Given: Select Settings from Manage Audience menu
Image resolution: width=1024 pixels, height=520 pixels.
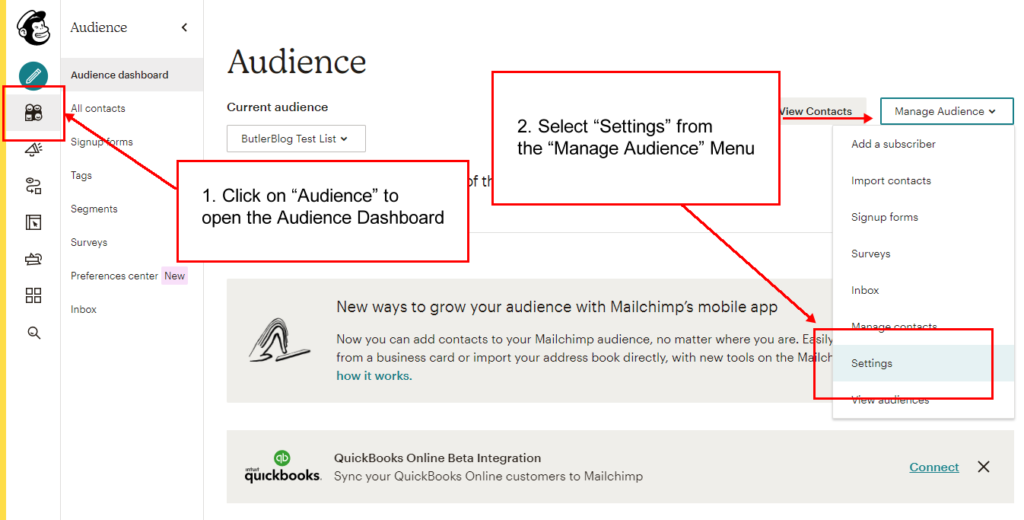Looking at the screenshot, I should tap(923, 363).
